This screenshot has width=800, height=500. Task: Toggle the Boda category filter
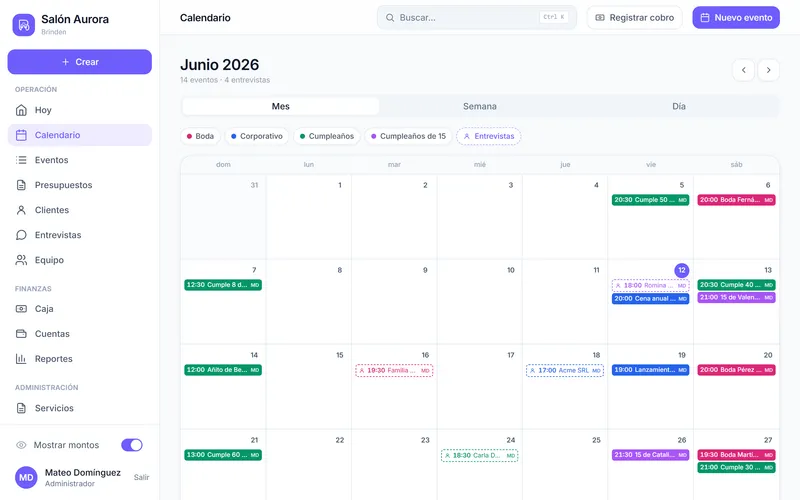(x=200, y=136)
